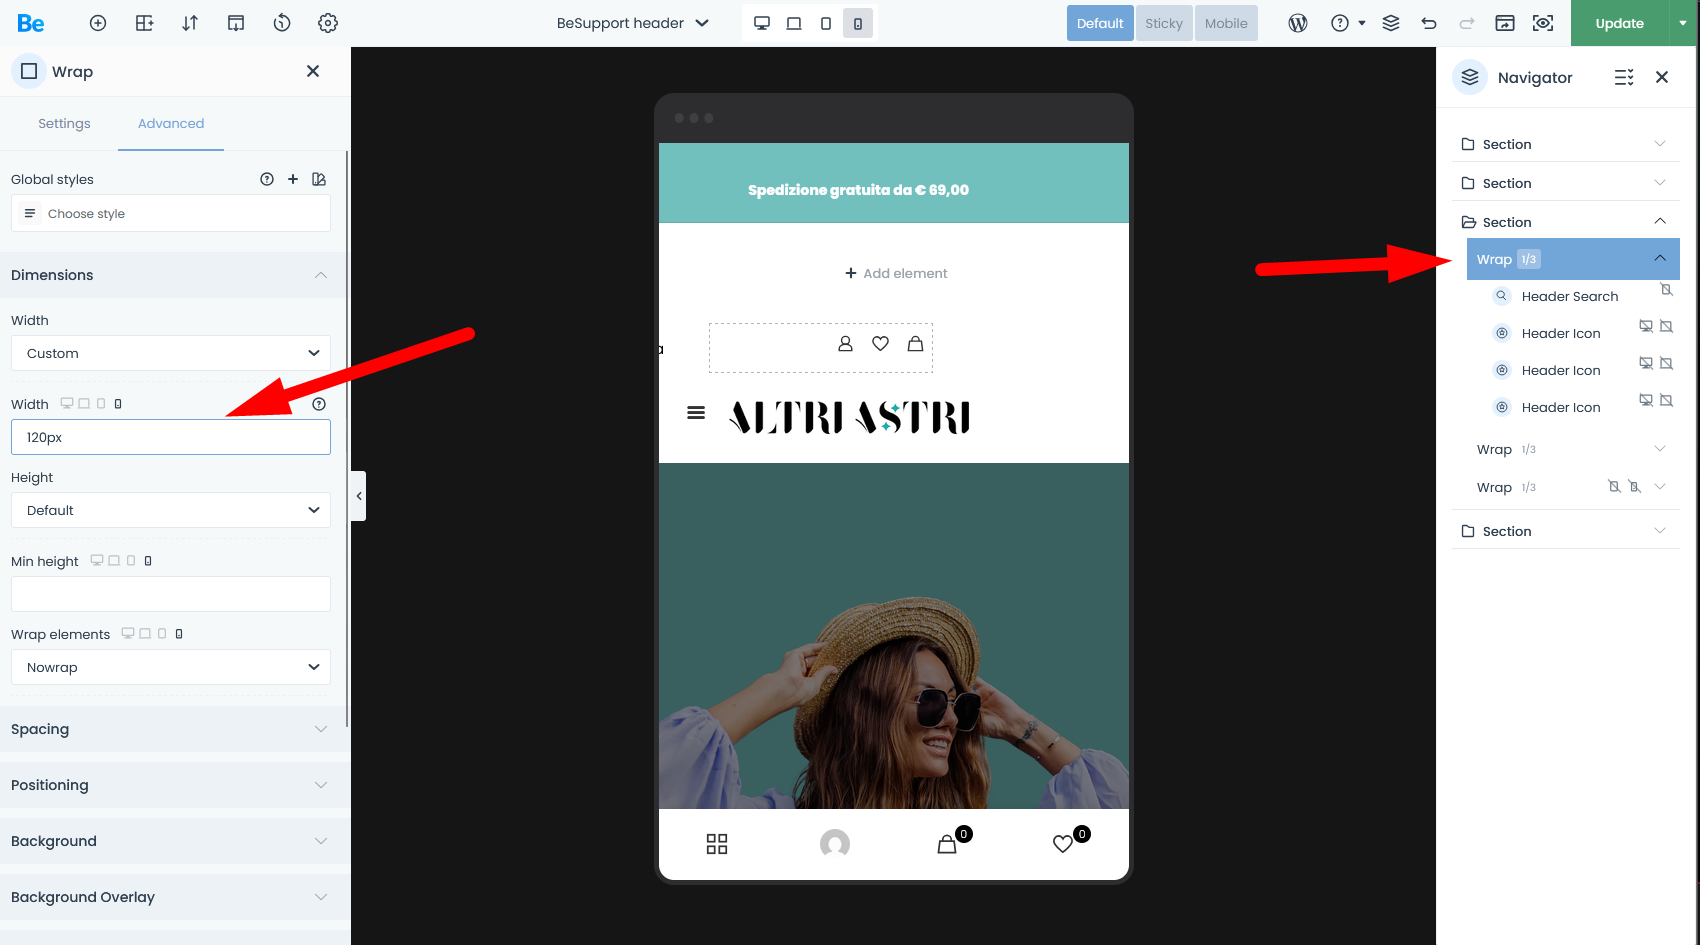
Task: Open the settings gear icon in toolbar
Action: click(327, 23)
